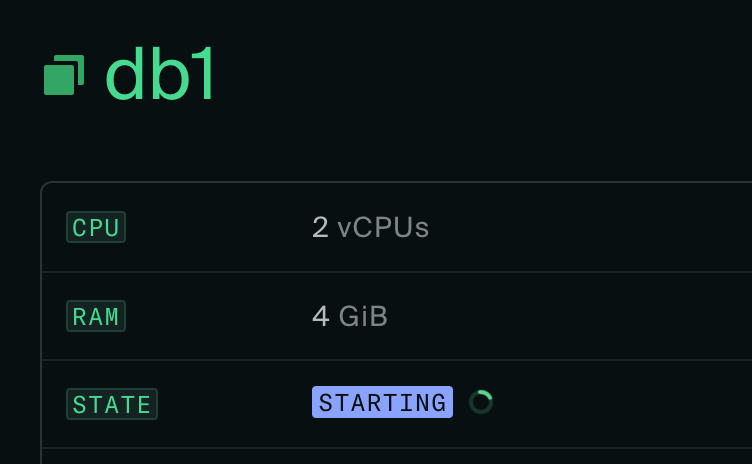
Task: Click the CPU label tag
Action: pyautogui.click(x=96, y=228)
